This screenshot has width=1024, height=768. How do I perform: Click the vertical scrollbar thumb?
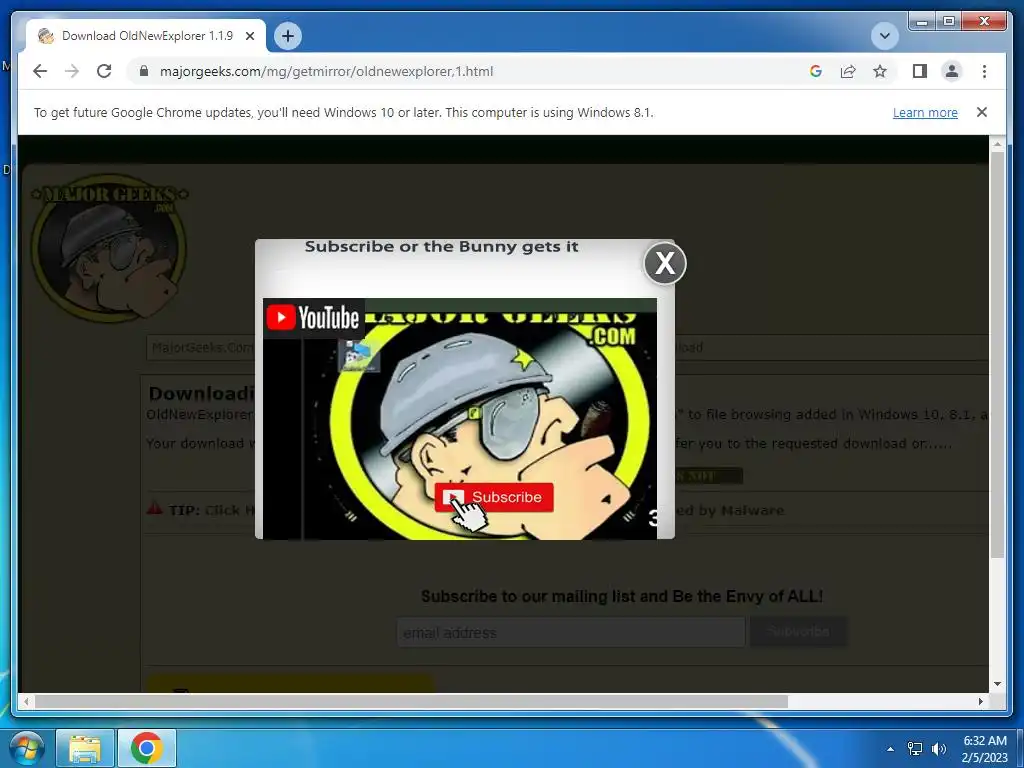[x=997, y=354]
